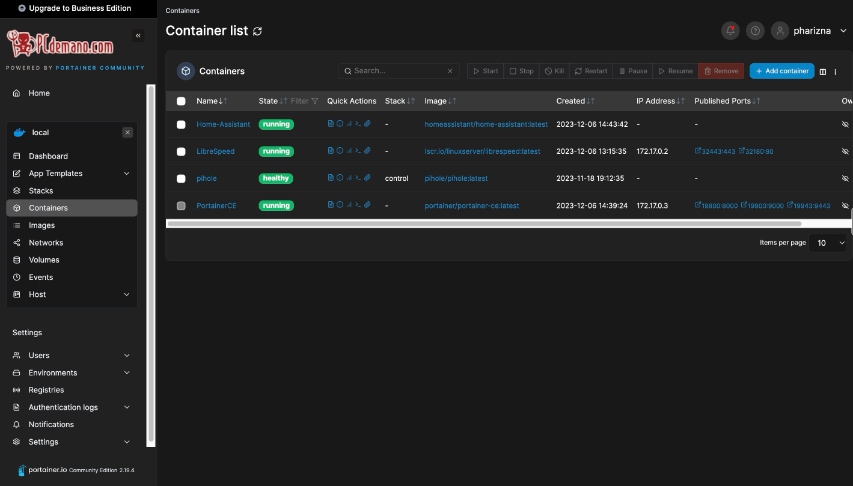Image resolution: width=853 pixels, height=486 pixels.
Task: Click the sidebar vertical scrollbar
Action: (x=151, y=265)
